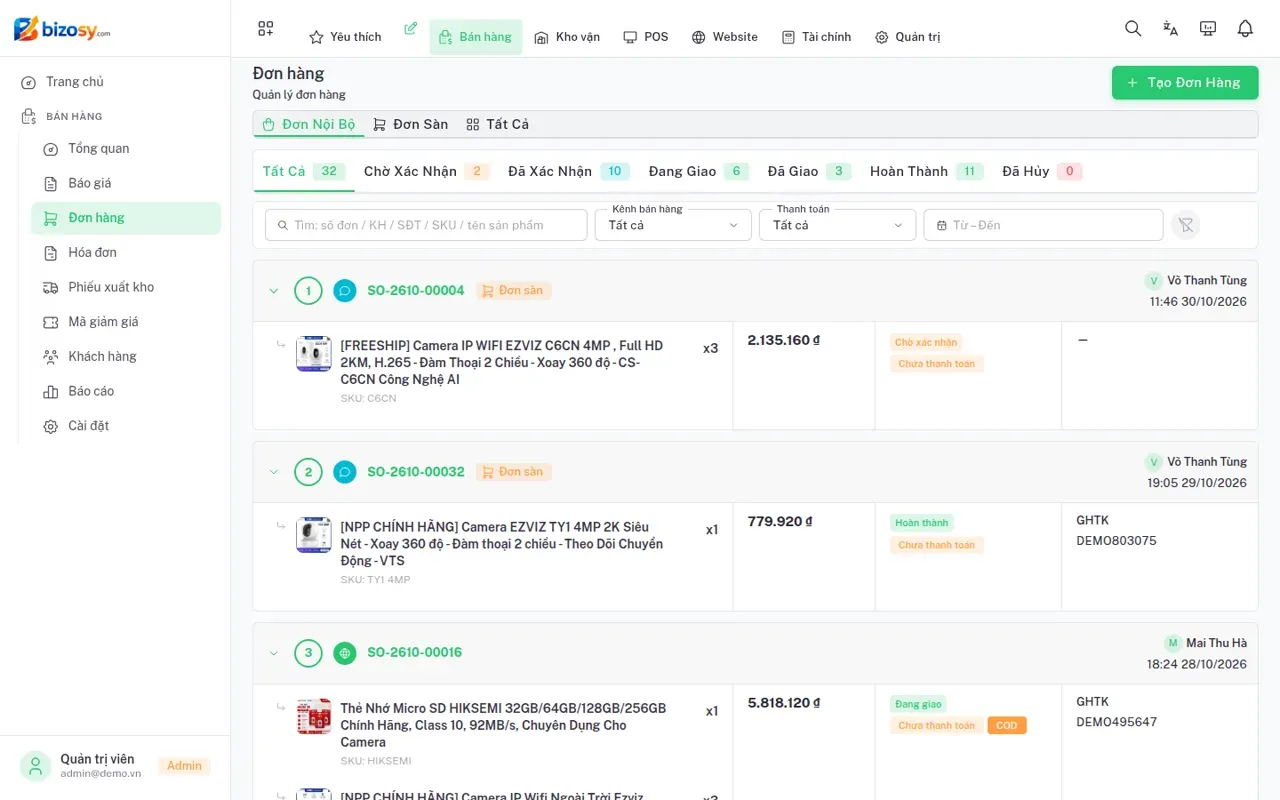Open the notifications bell
The image size is (1280, 800).
(x=1245, y=29)
